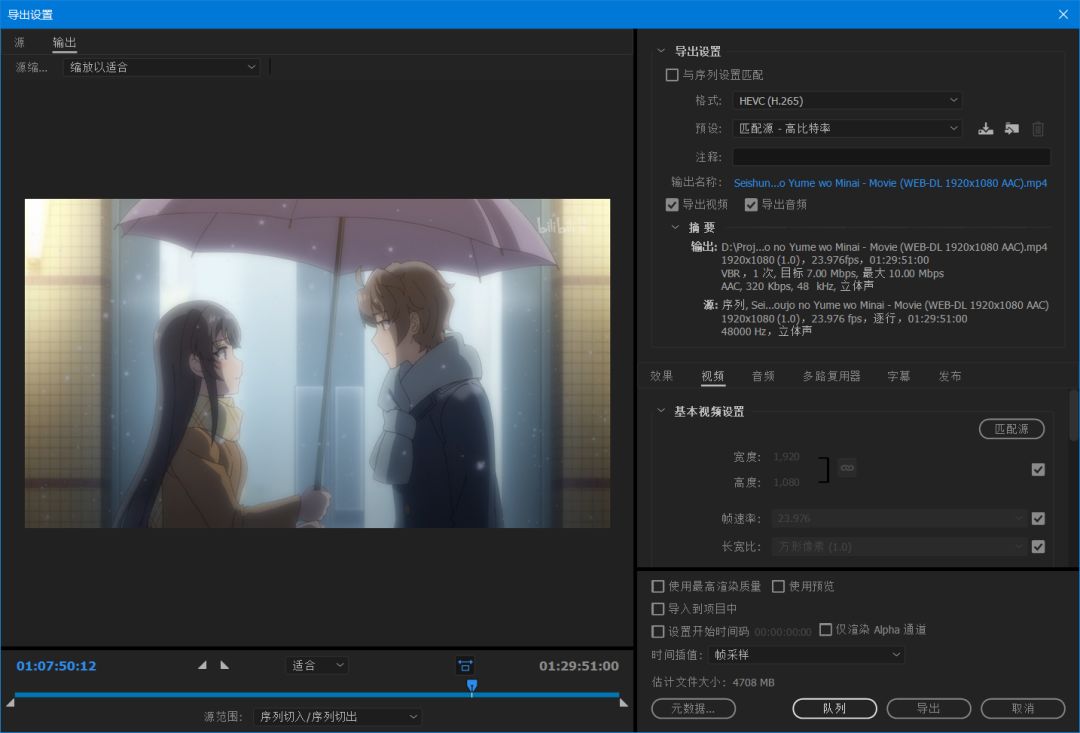
Task: Set an out point with the right triangle icon
Action: 224,663
